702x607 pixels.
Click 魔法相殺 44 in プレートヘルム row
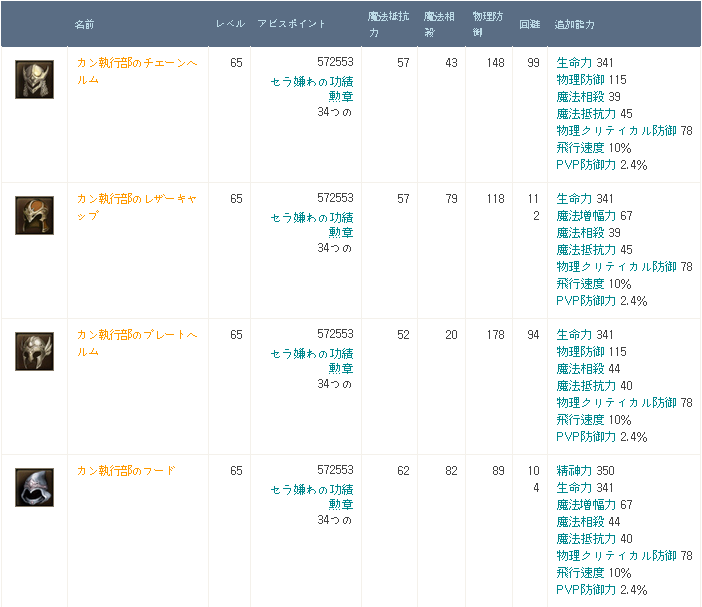(588, 369)
